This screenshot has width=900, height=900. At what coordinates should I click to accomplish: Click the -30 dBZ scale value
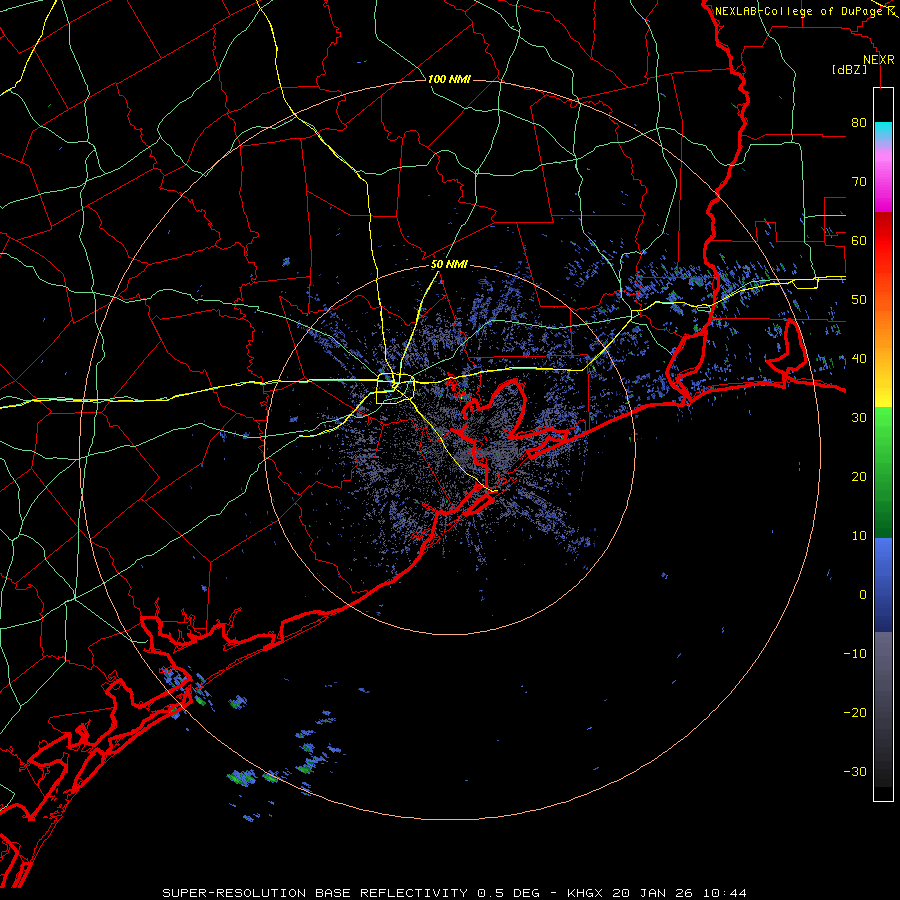(855, 771)
